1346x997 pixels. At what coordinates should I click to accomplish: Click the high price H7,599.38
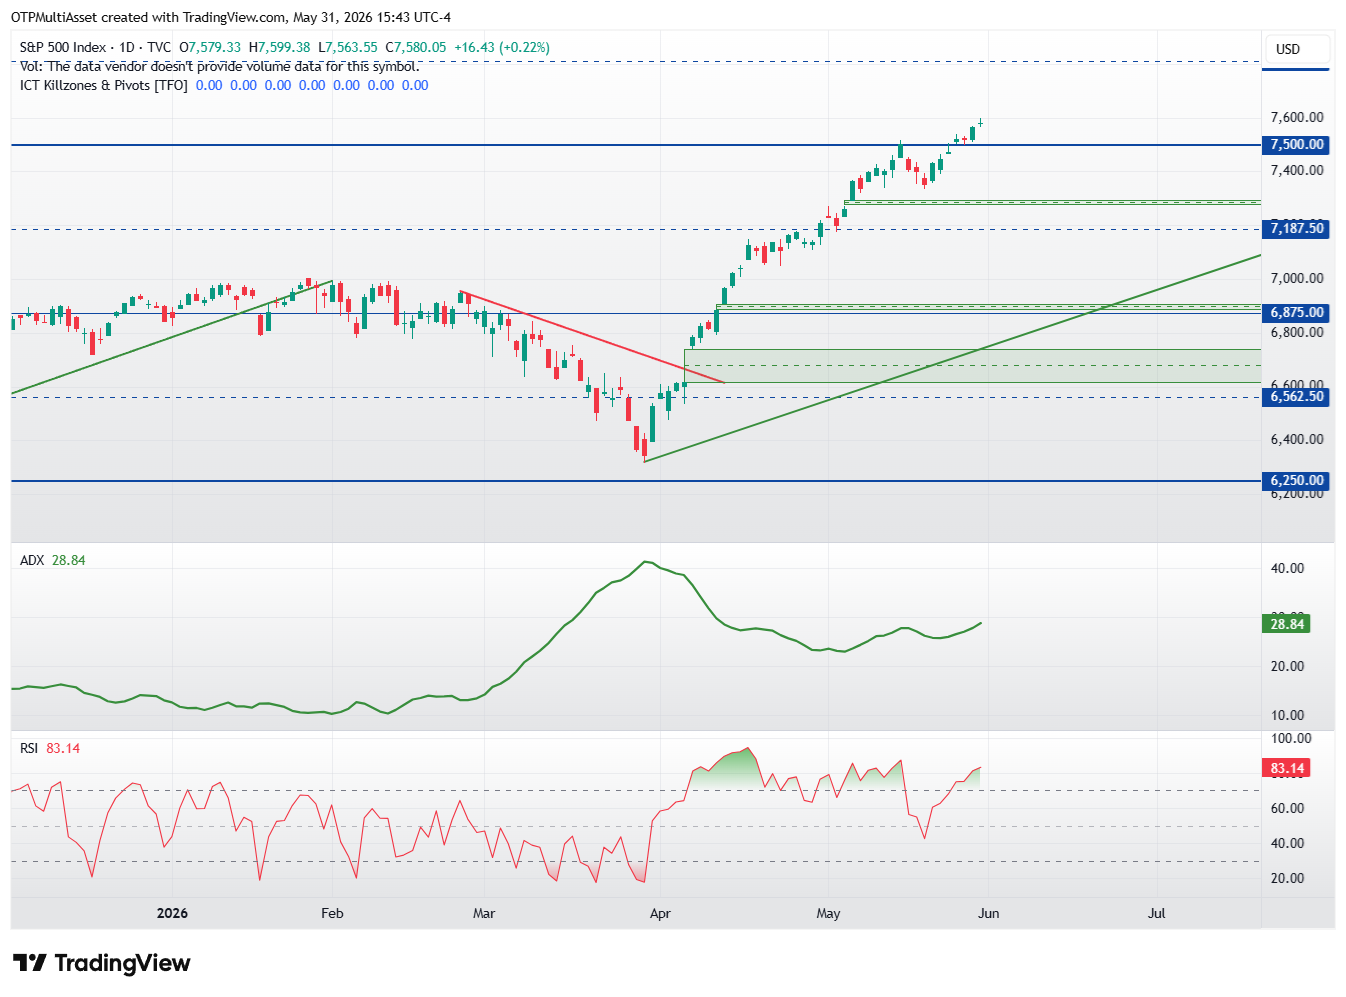(279, 47)
